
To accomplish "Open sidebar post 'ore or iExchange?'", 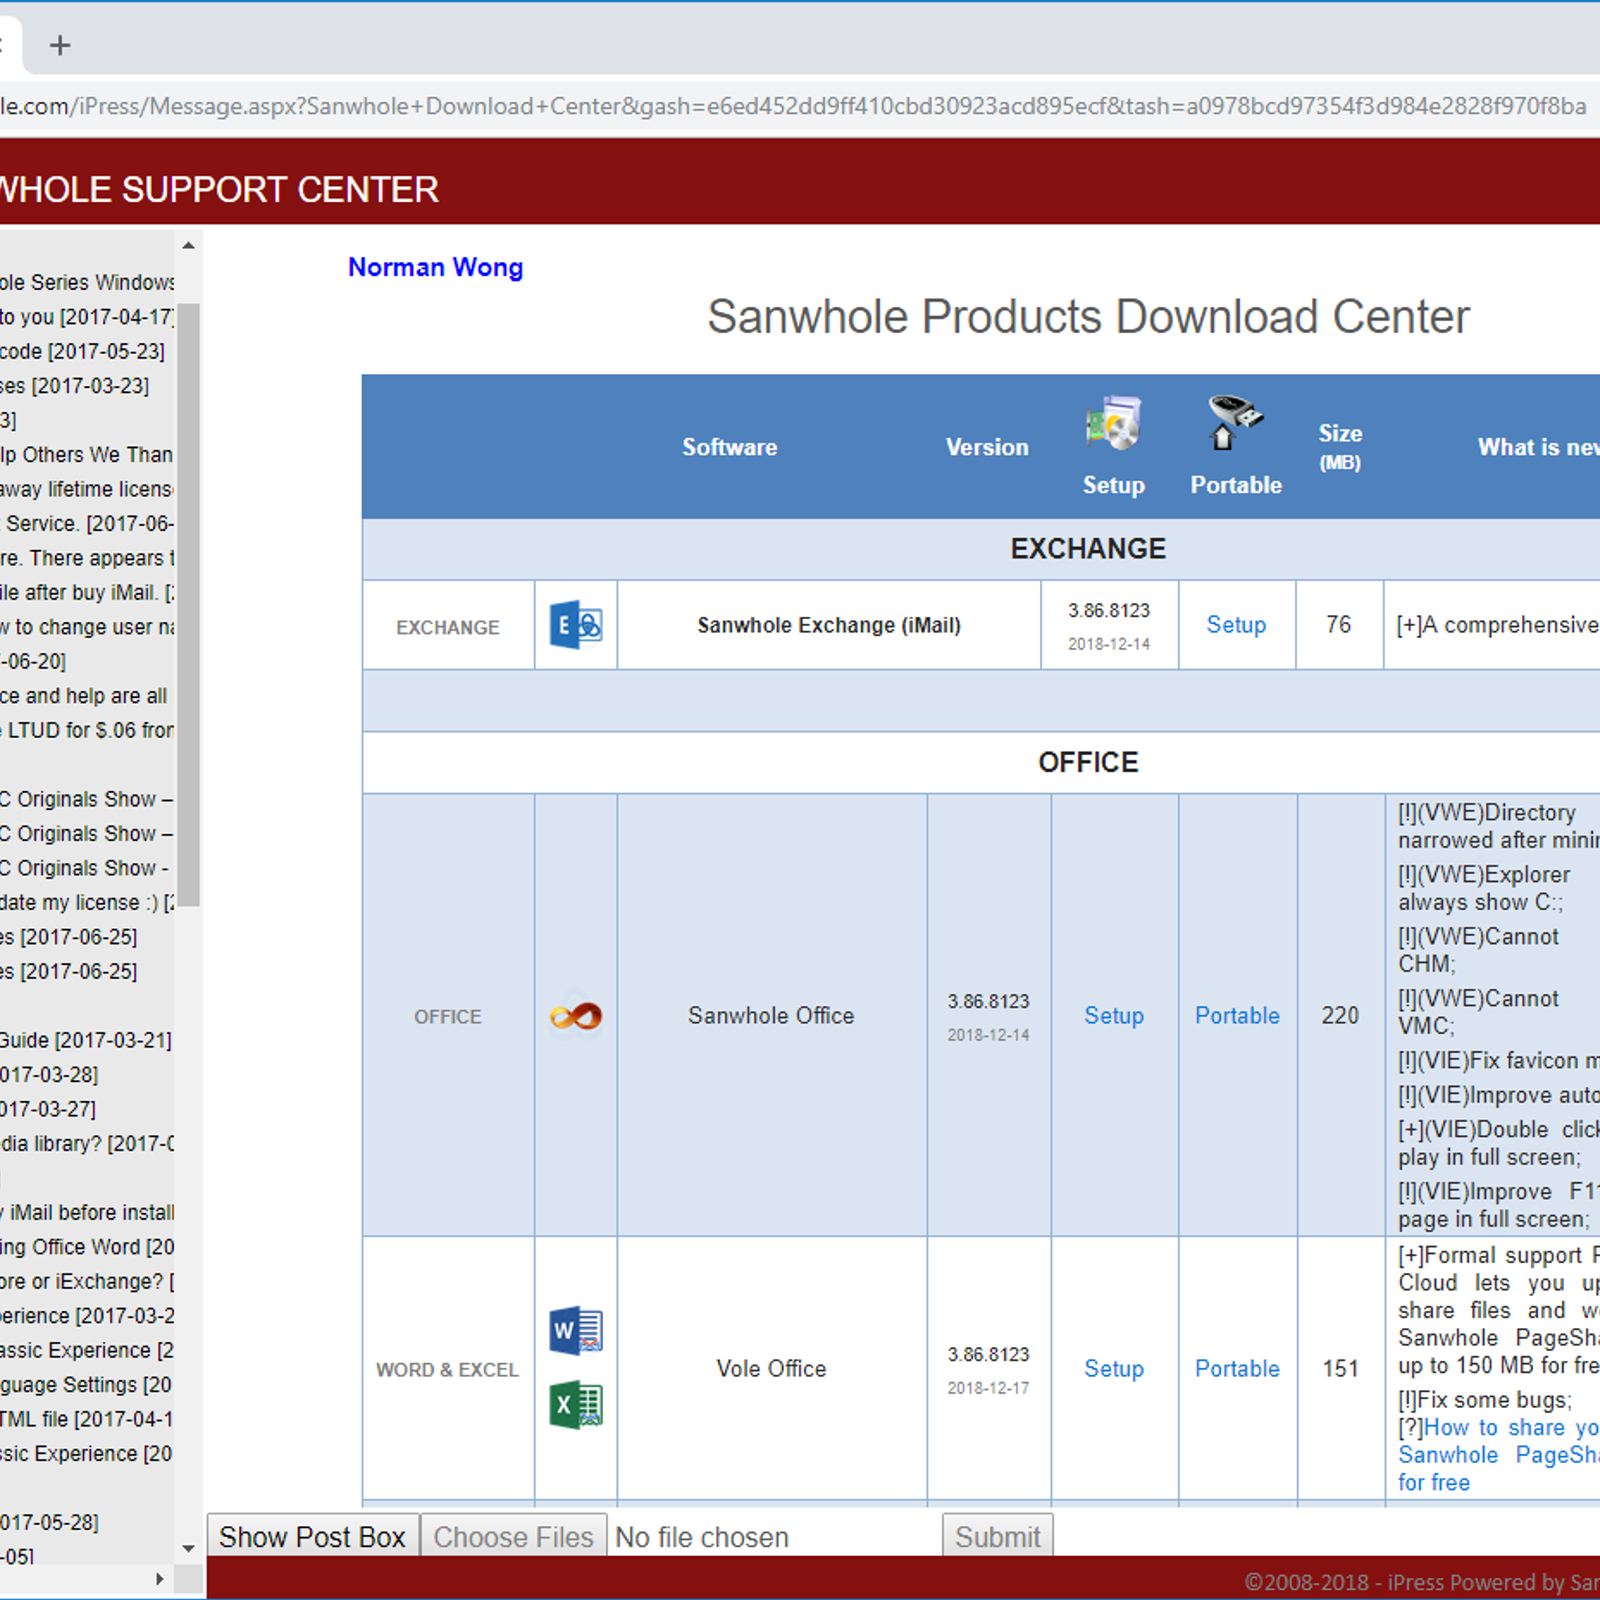I will 87,1282.
